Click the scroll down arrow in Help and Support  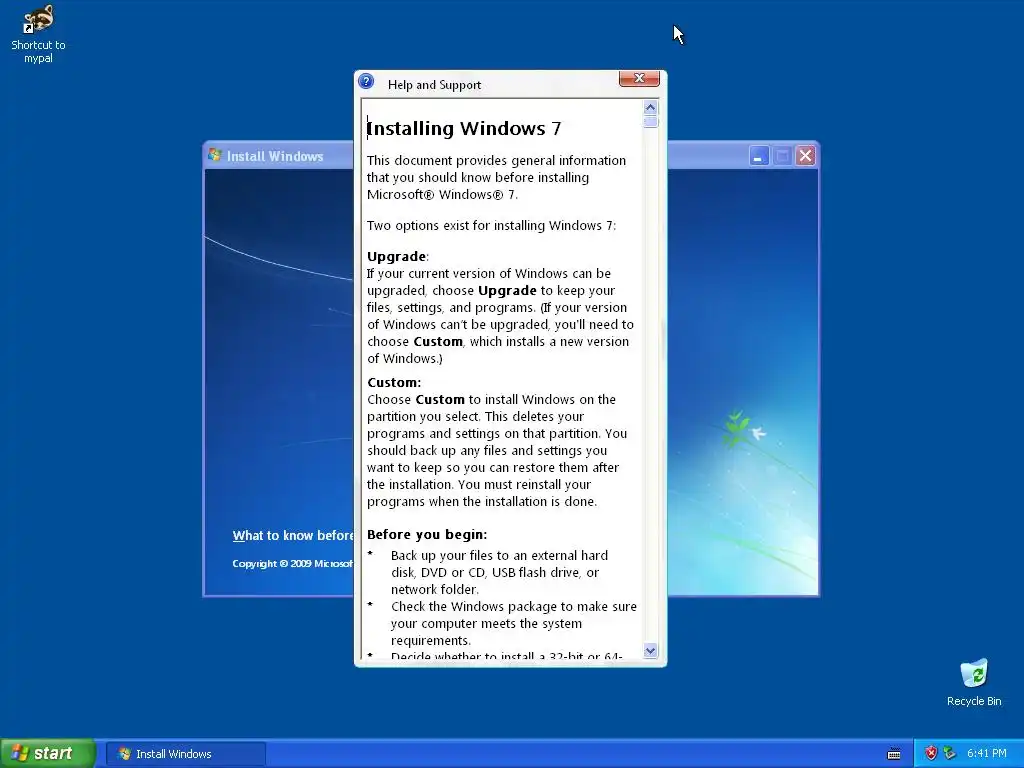coord(650,650)
